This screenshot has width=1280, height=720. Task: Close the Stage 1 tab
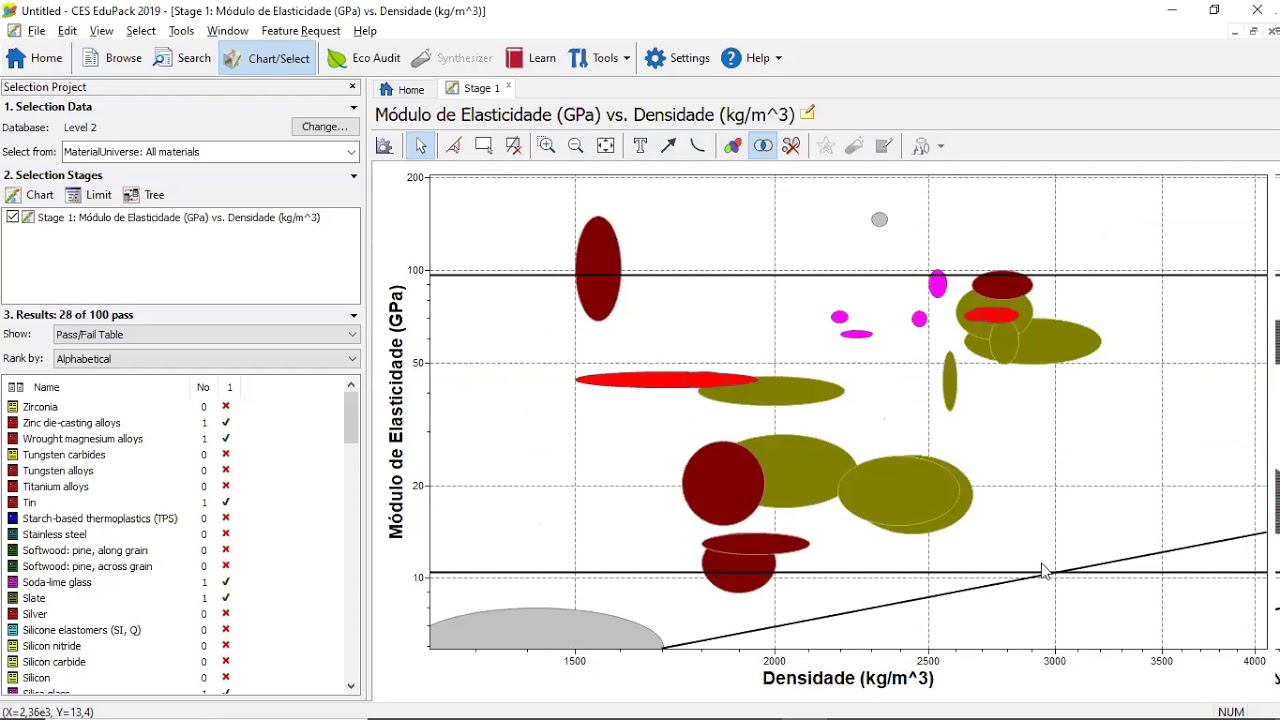coord(508,87)
